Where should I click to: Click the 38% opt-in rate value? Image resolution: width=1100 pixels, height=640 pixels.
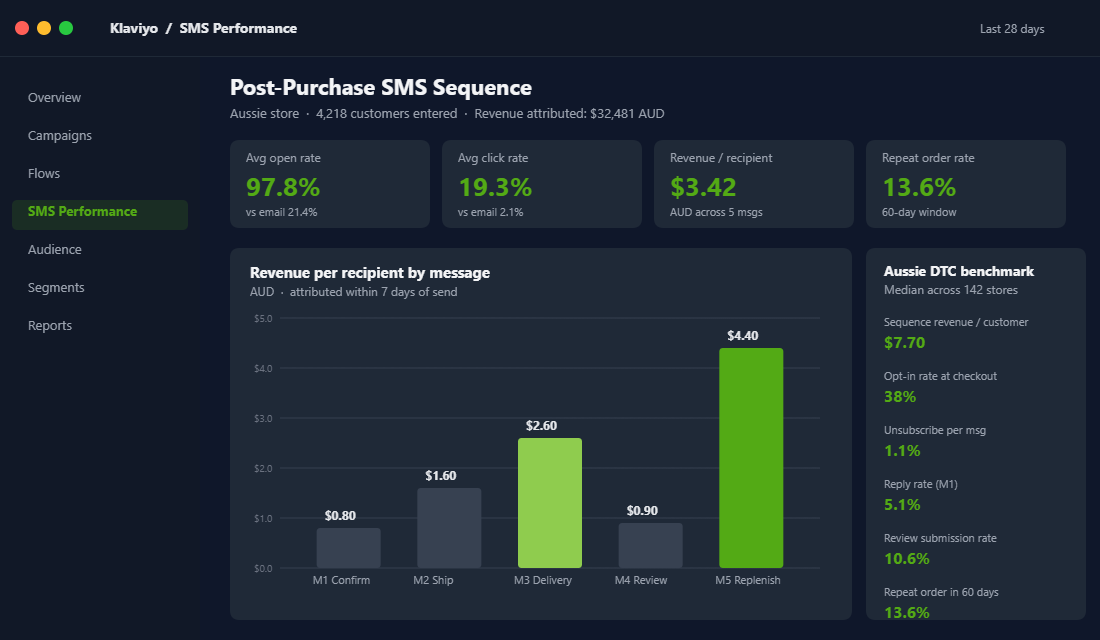pos(900,397)
